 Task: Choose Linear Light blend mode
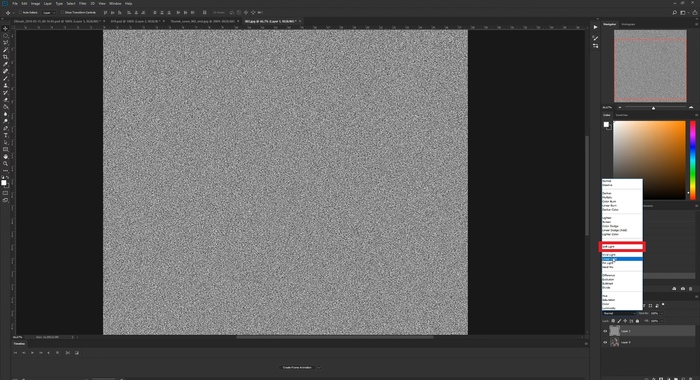pyautogui.click(x=622, y=259)
